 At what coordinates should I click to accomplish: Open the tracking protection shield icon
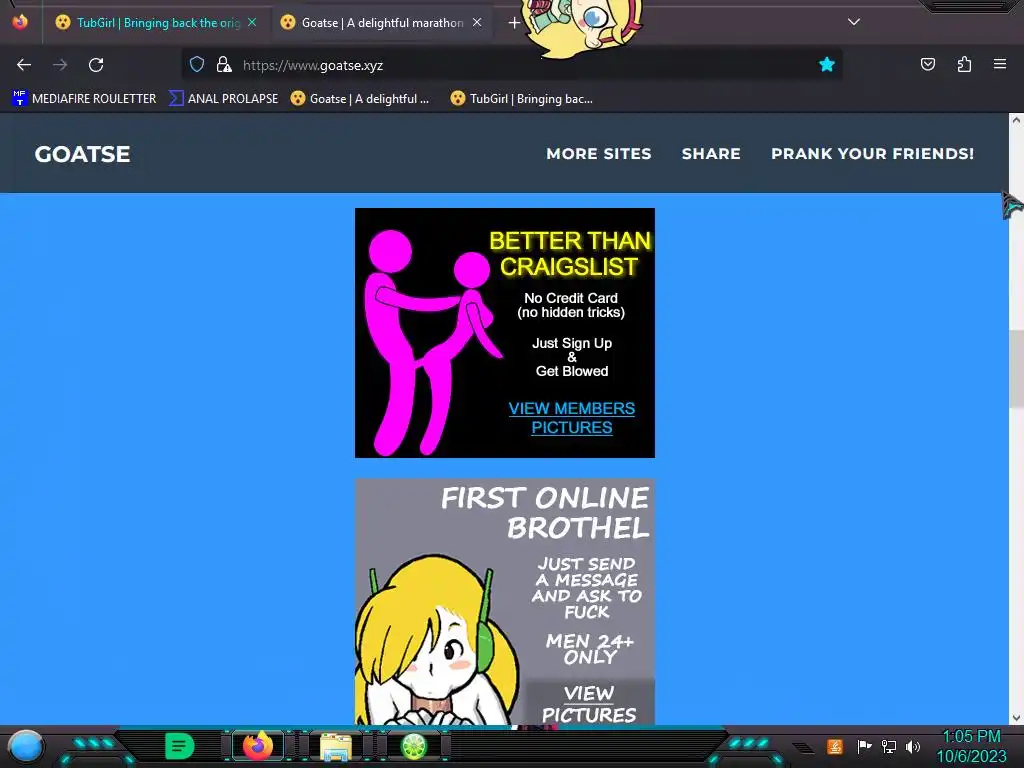pos(197,65)
